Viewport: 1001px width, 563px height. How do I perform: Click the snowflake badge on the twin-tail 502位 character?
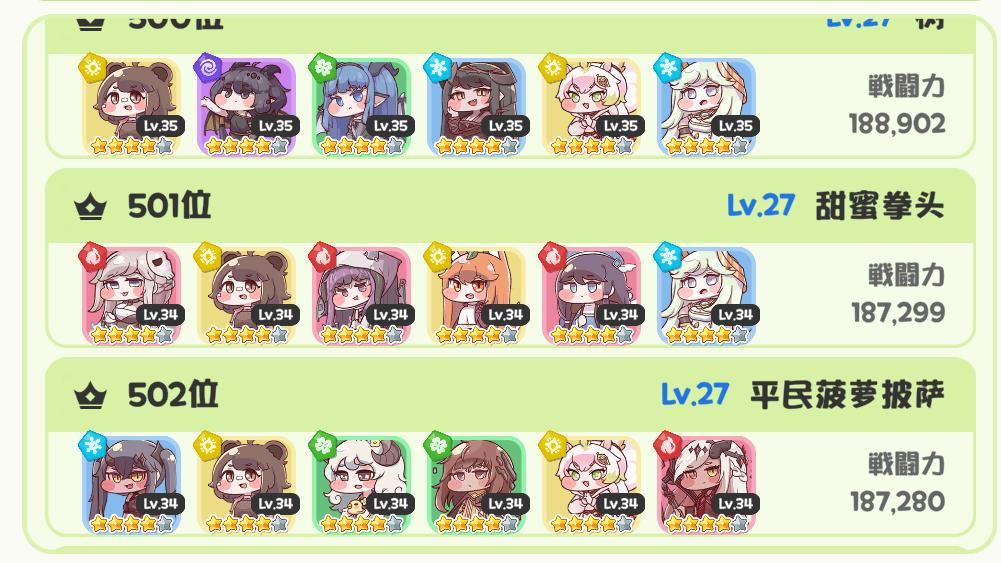point(93,444)
